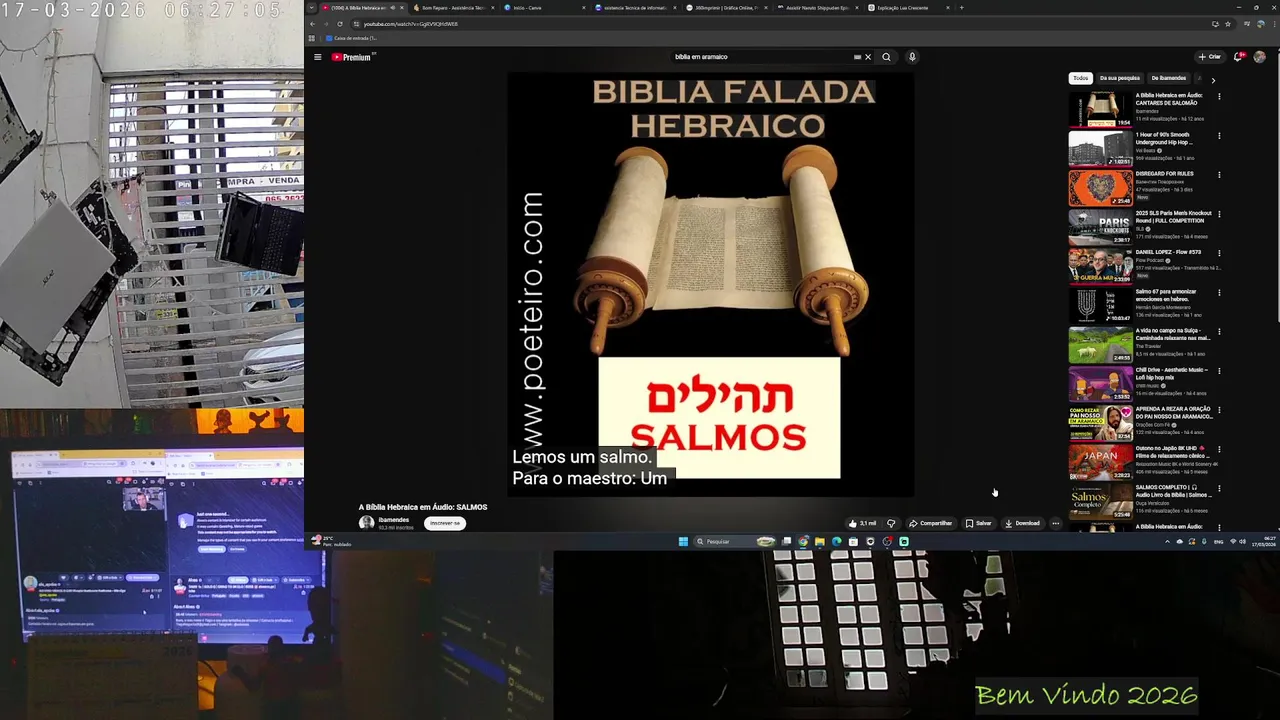Select the Todos filter chip

click(1080, 78)
